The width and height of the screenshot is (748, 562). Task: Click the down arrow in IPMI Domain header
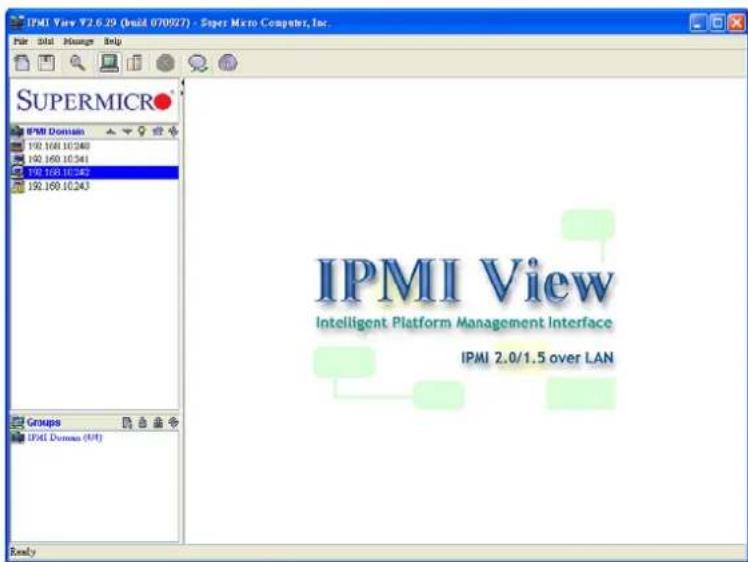[x=127, y=131]
